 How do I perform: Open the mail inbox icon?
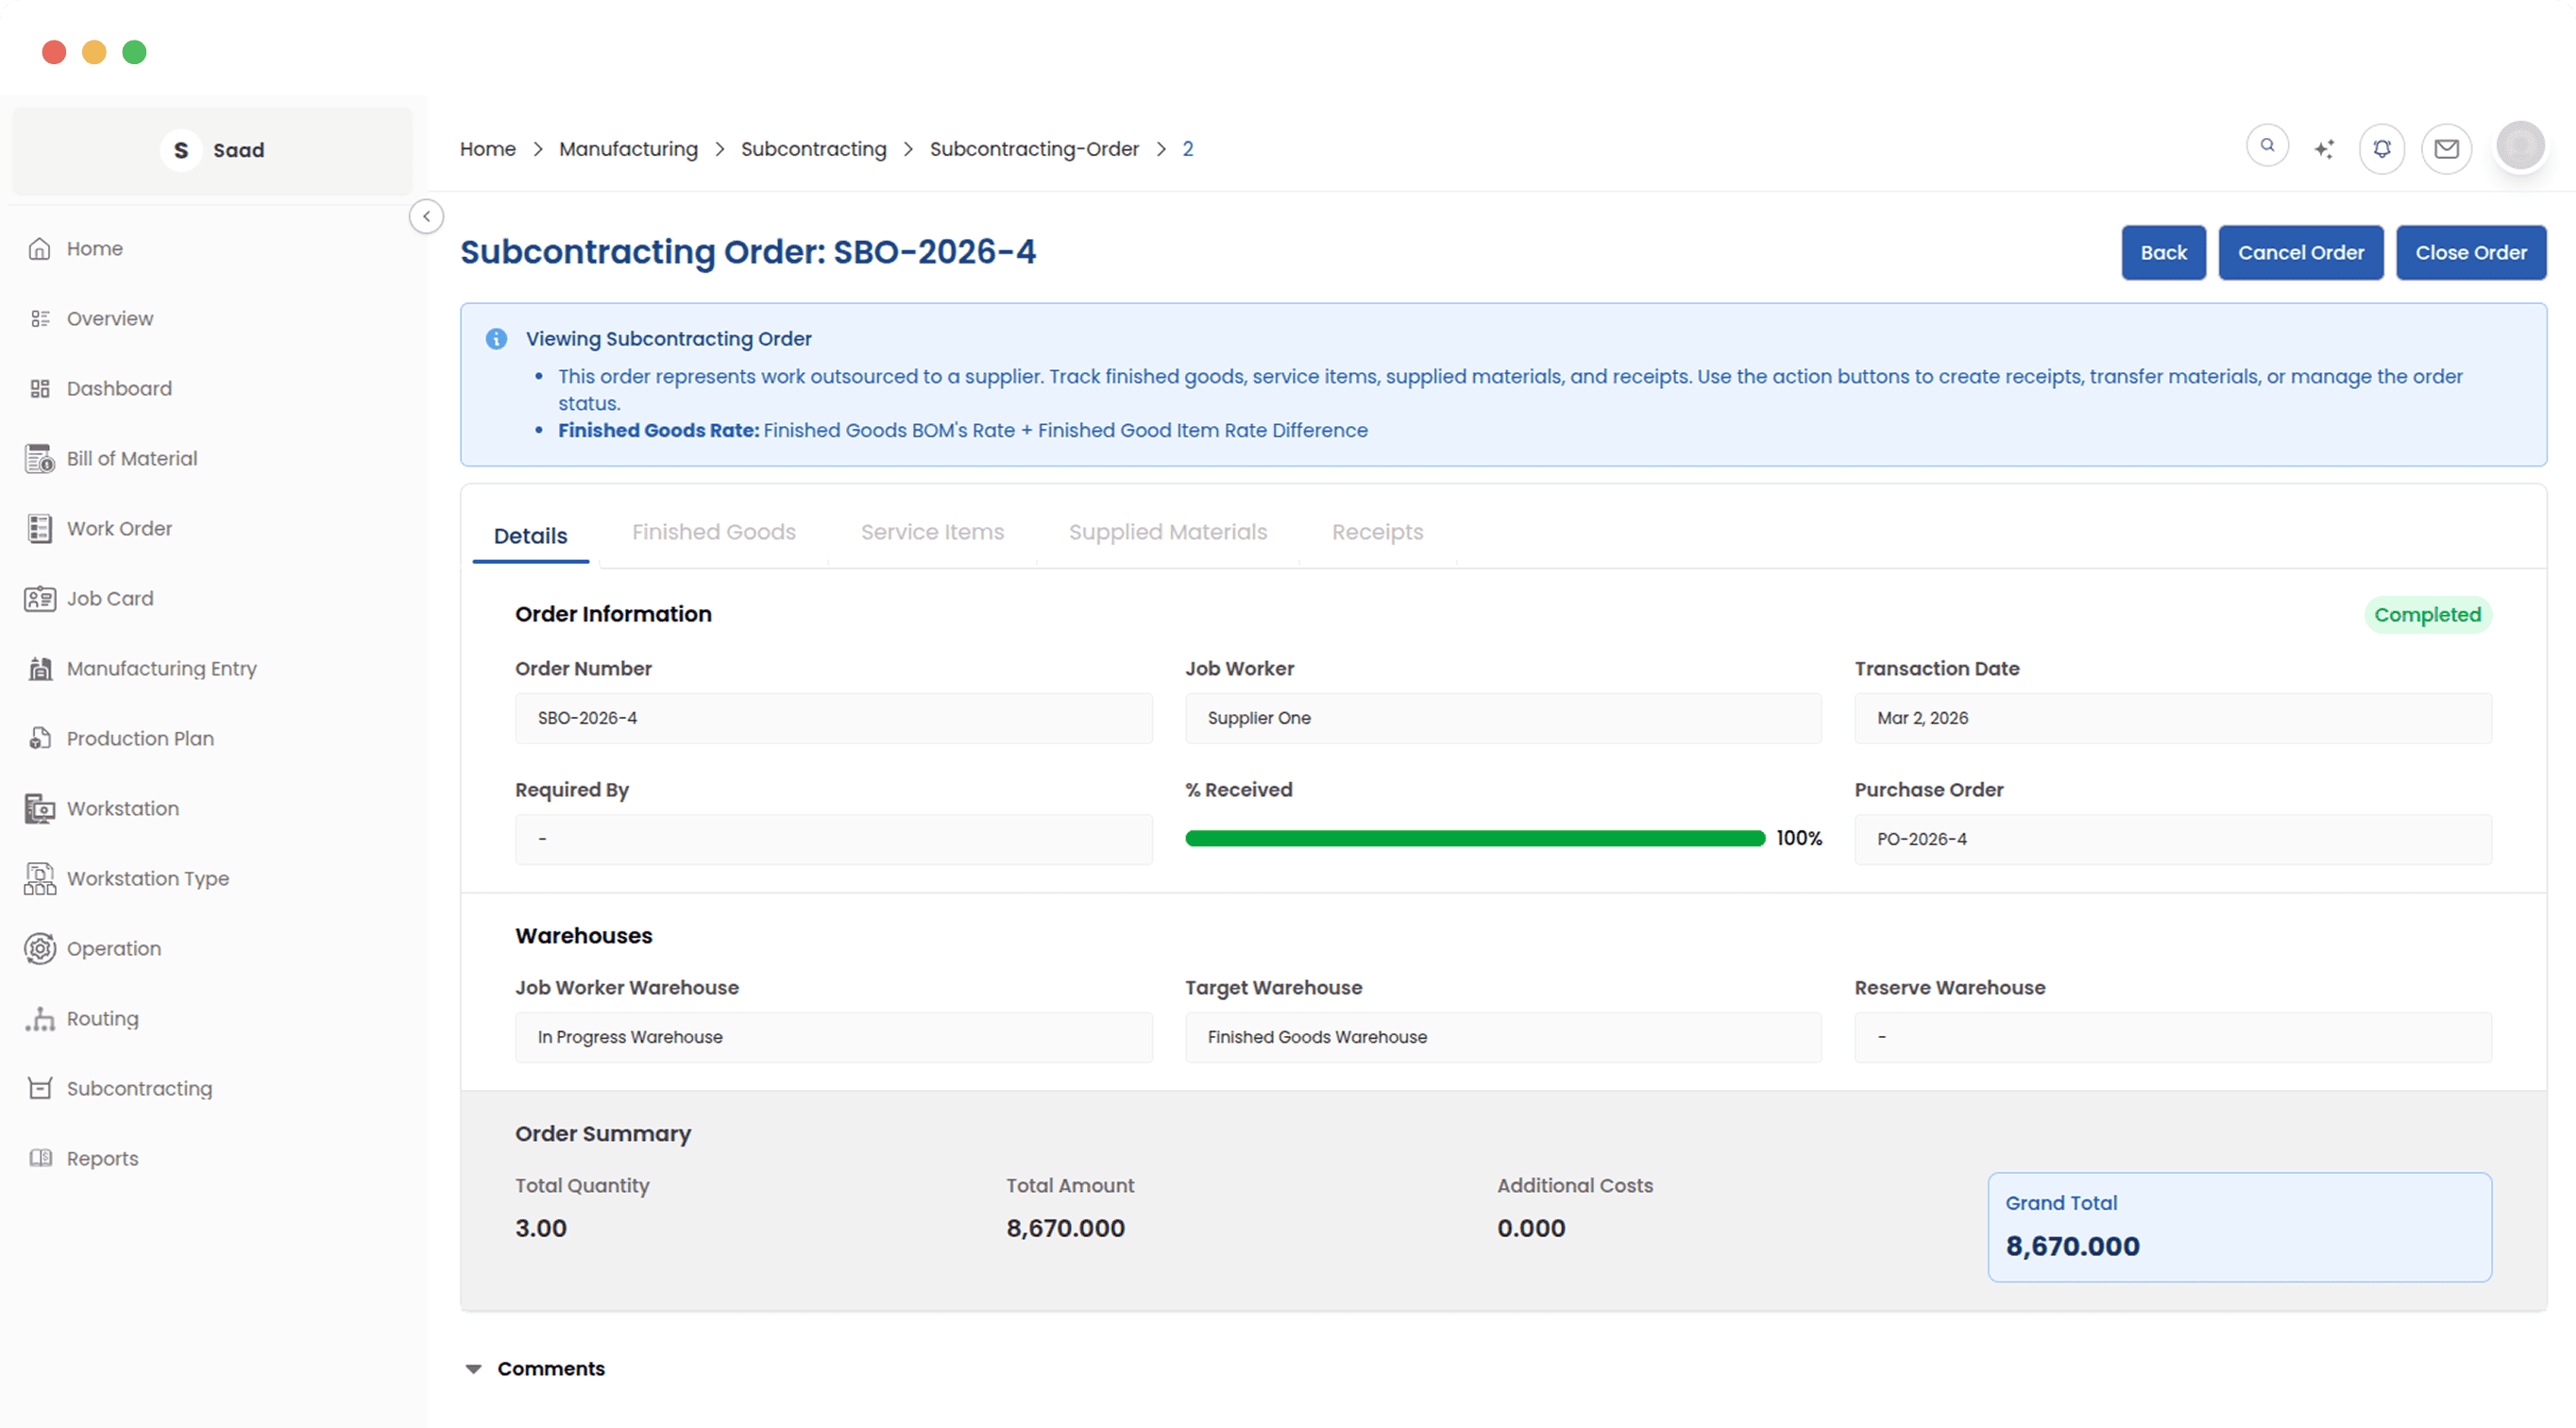click(x=2447, y=149)
